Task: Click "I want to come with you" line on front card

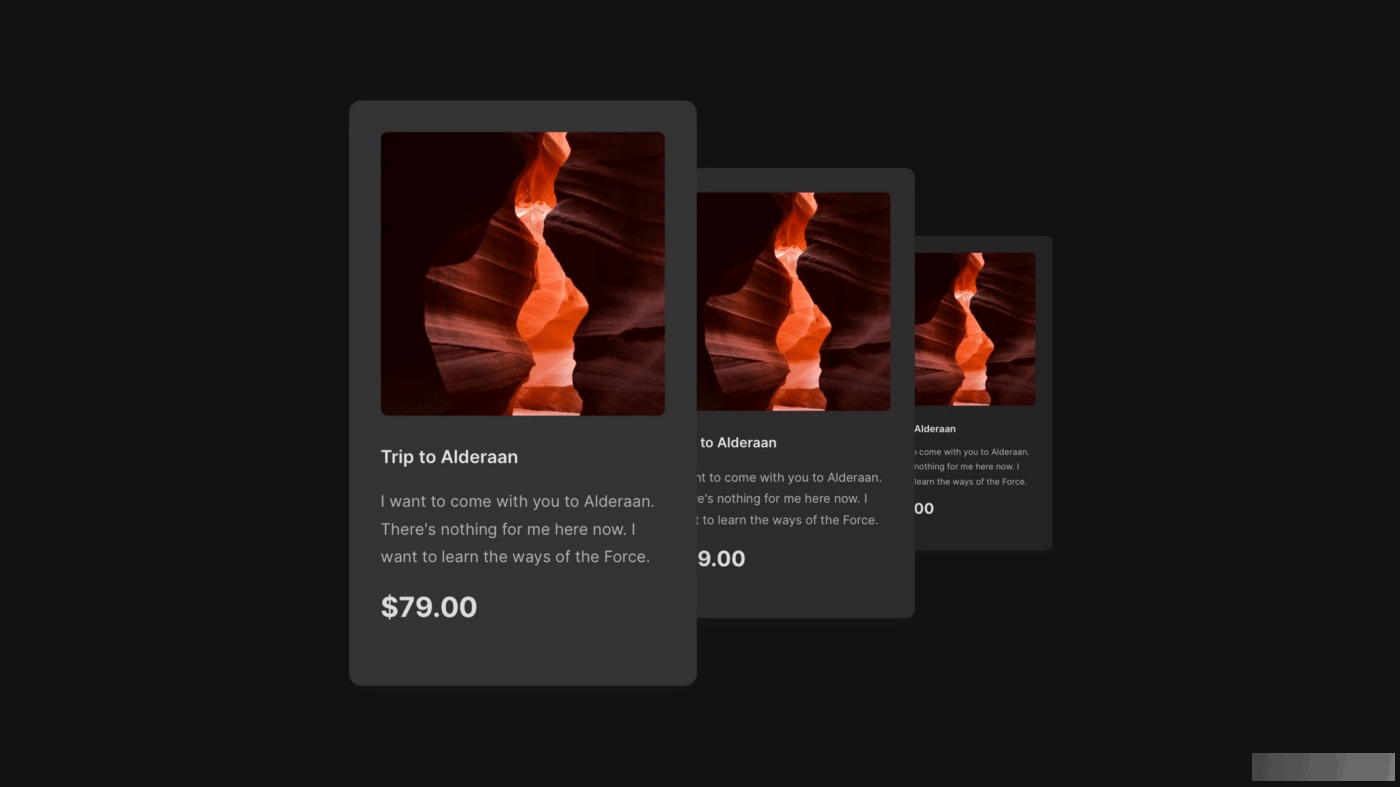Action: point(517,501)
